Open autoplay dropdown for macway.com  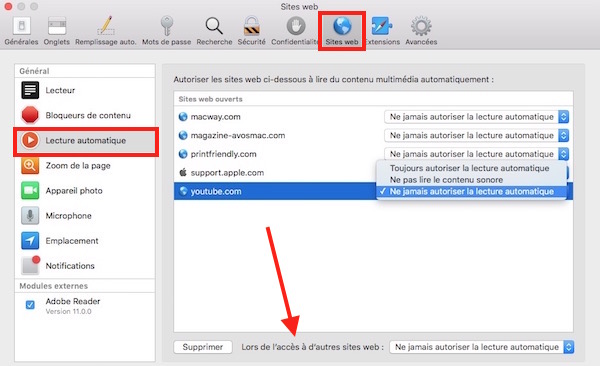pyautogui.click(x=476, y=117)
